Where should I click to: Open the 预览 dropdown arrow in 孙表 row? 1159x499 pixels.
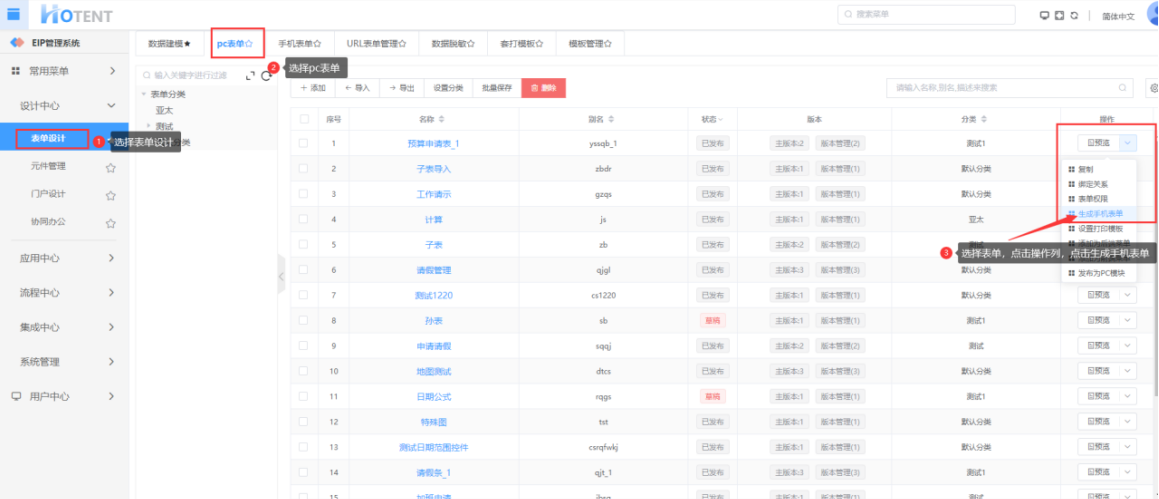point(1128,320)
